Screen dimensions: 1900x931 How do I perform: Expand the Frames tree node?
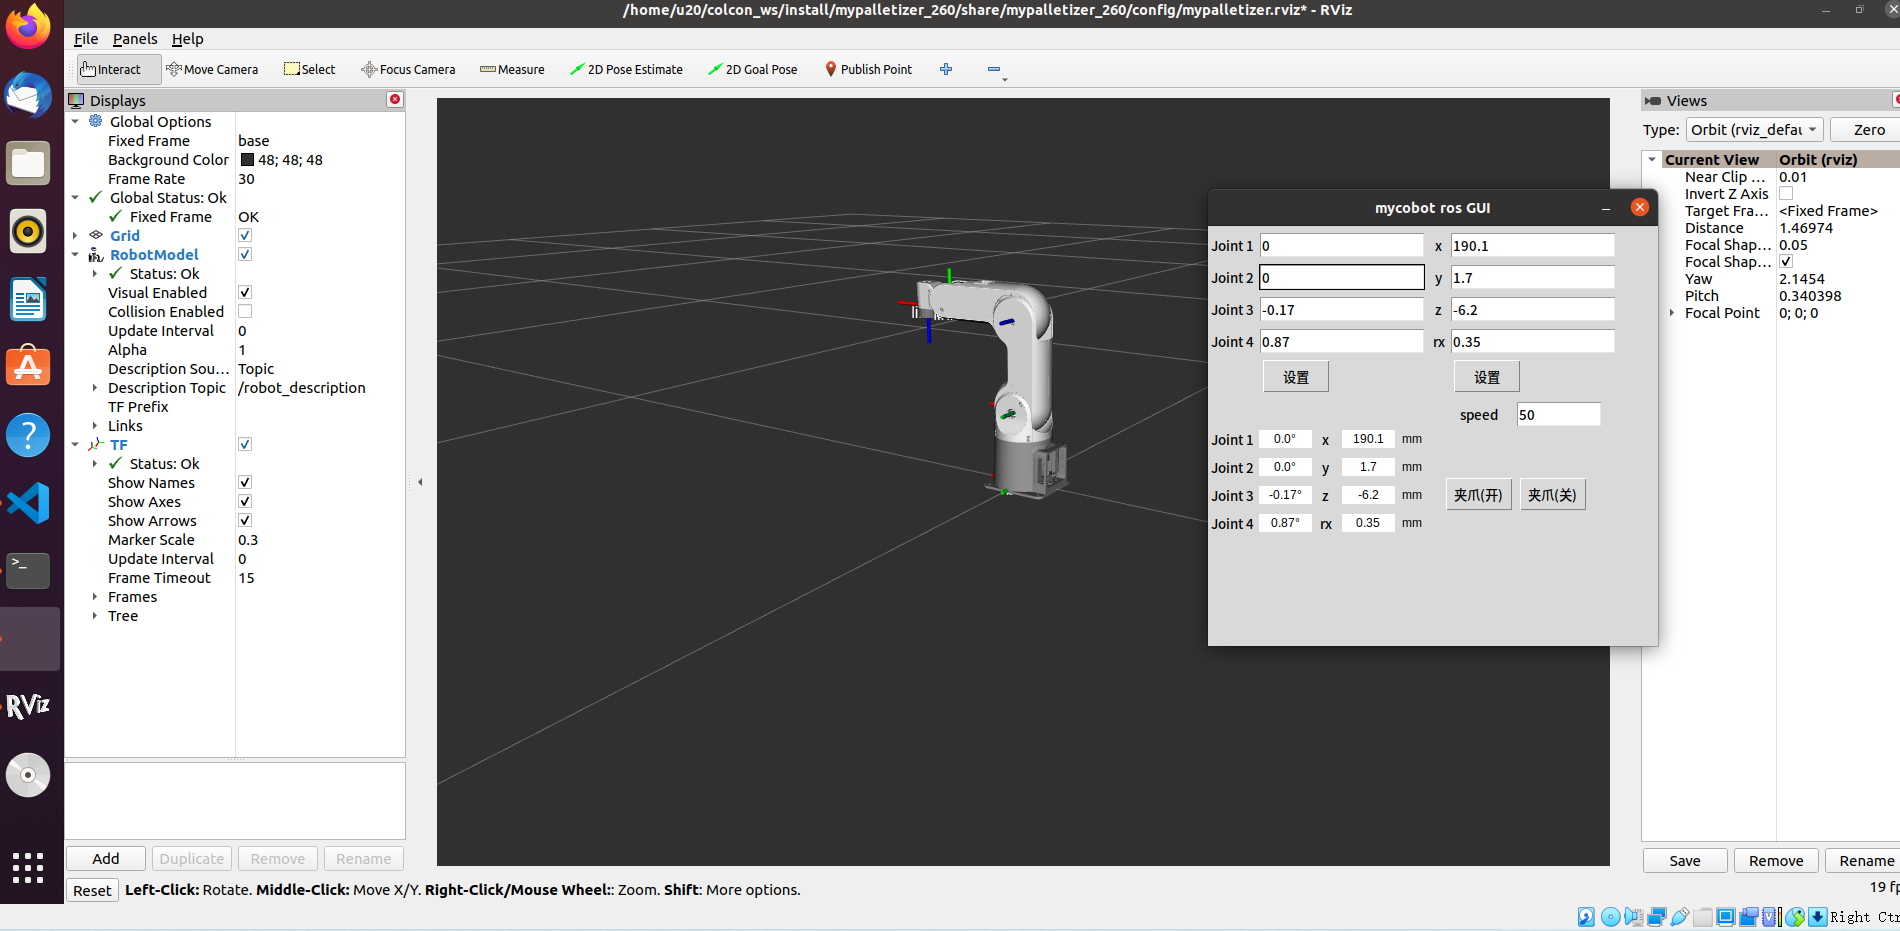click(95, 597)
